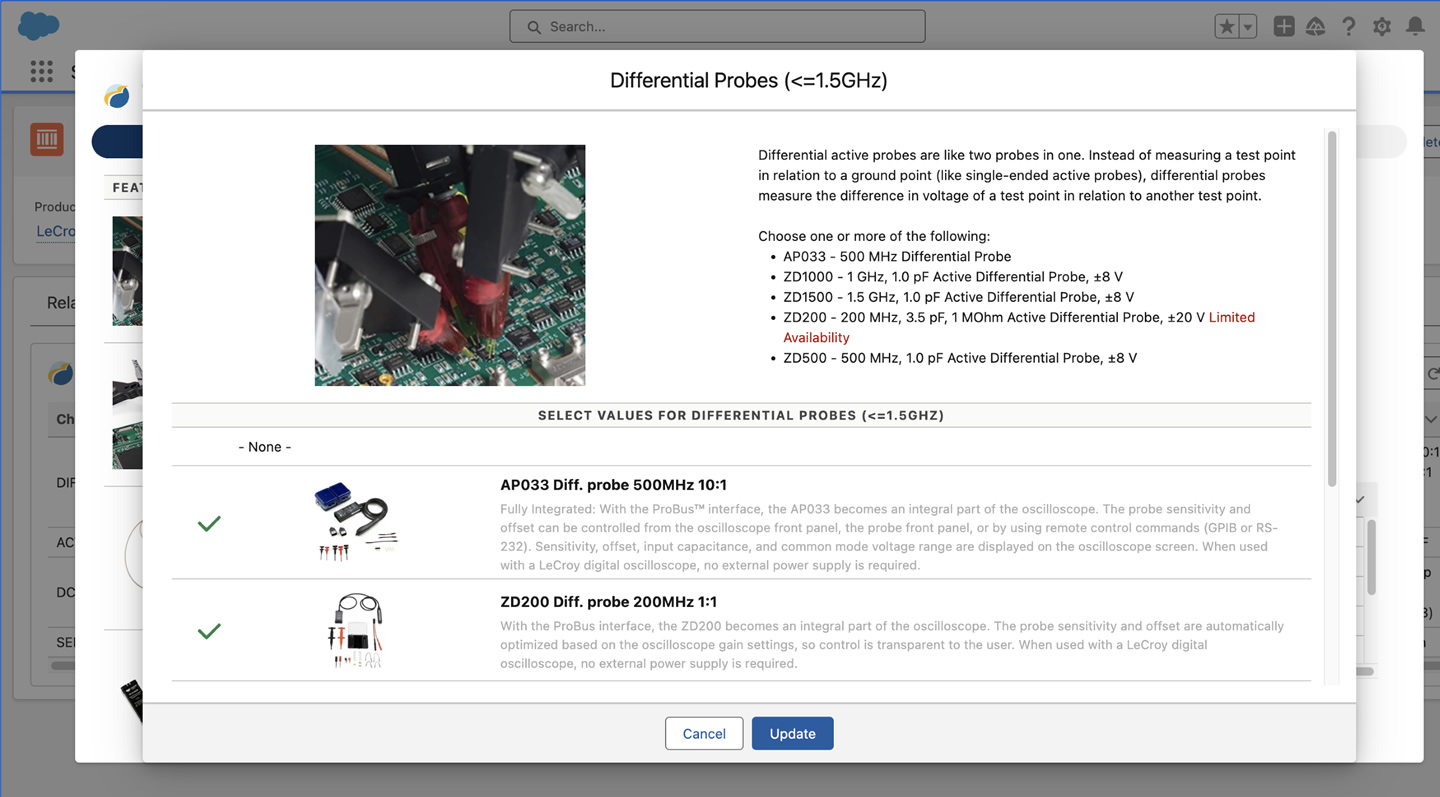Click the AP033 Diff. probe 500MHz 10:1 title
The width and height of the screenshot is (1440, 797).
pyautogui.click(x=613, y=485)
